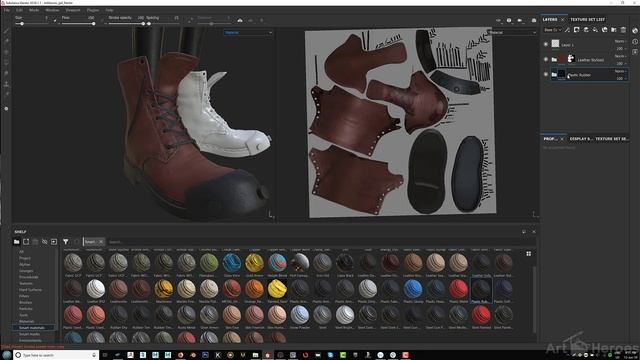
Task: Switch to Texture Set Settings tab
Action: (611, 139)
